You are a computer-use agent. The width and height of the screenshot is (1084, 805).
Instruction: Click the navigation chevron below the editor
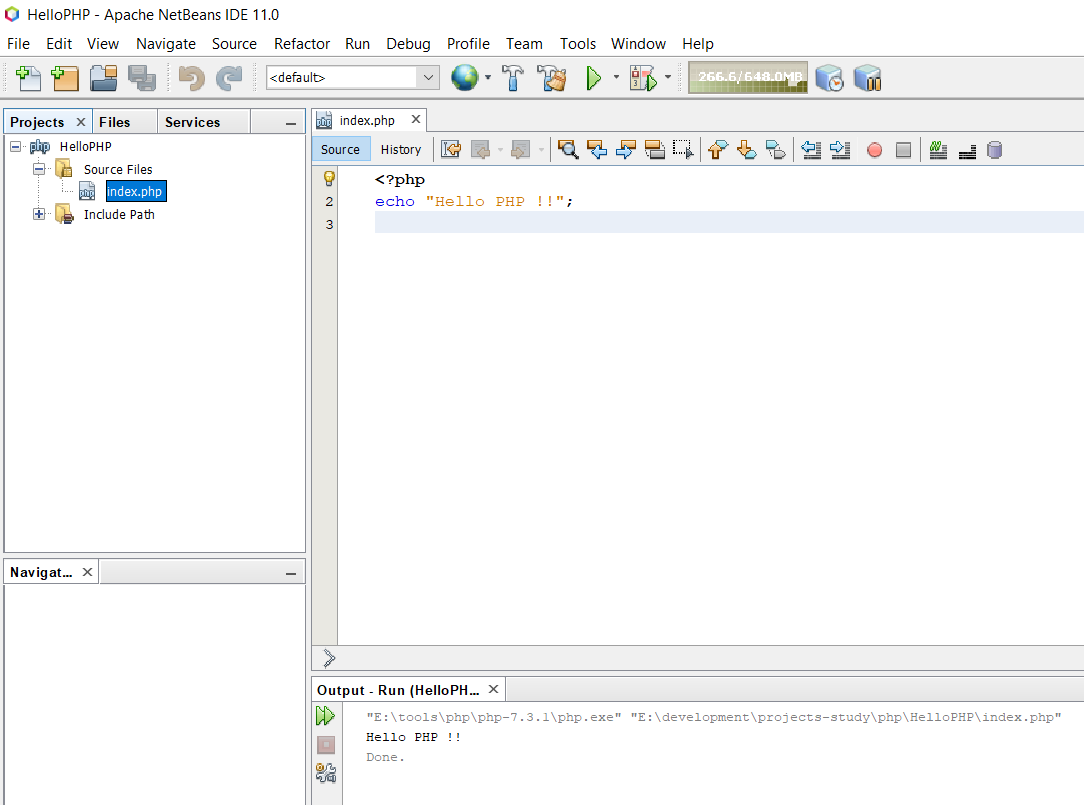tap(329, 658)
